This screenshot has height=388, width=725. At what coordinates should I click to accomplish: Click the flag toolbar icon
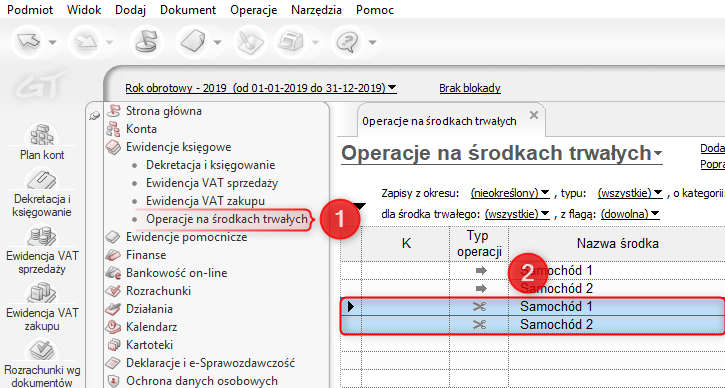146,42
